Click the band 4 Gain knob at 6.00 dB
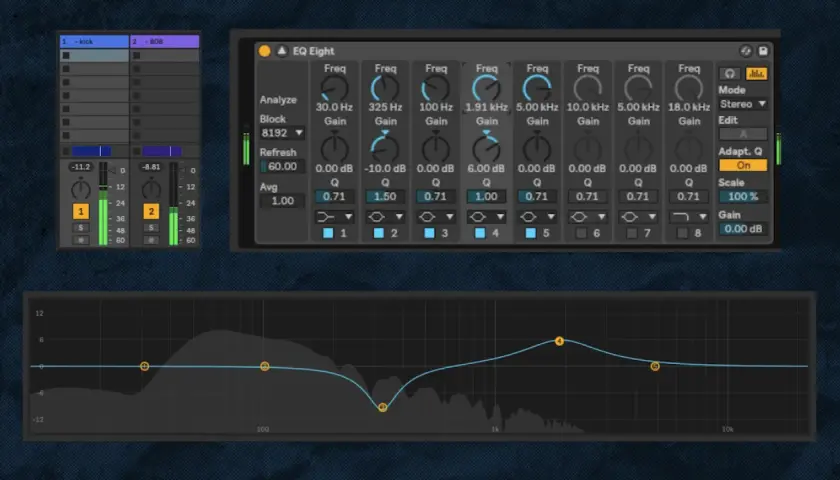The width and height of the screenshot is (840, 480). point(486,148)
